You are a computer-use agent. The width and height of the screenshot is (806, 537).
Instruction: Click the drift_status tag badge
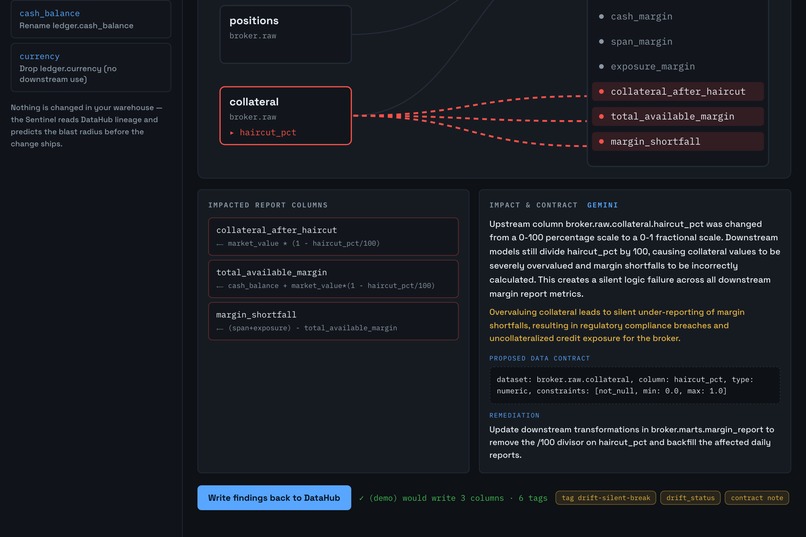pos(690,497)
